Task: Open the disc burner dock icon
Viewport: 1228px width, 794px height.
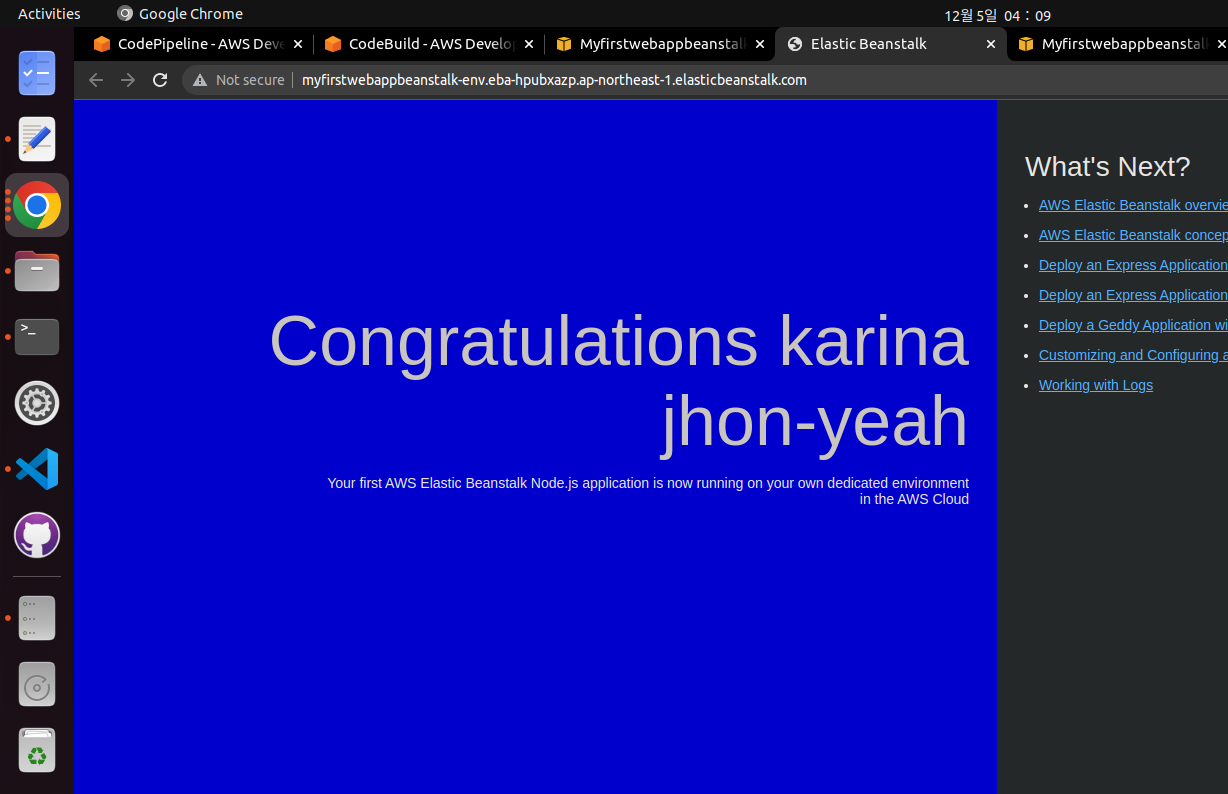Action: point(37,684)
